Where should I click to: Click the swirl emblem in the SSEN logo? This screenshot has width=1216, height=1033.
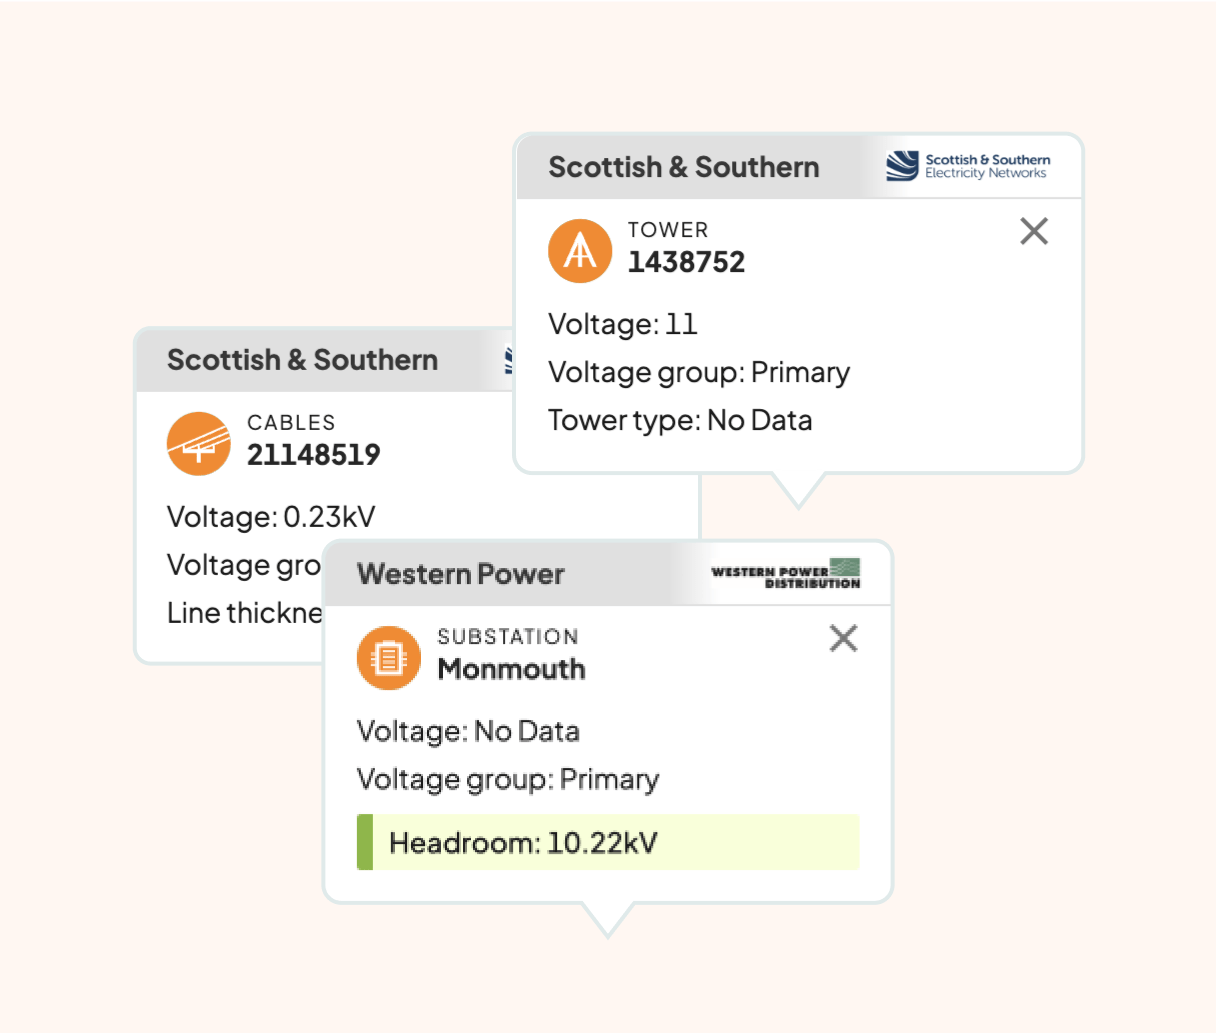tap(902, 166)
